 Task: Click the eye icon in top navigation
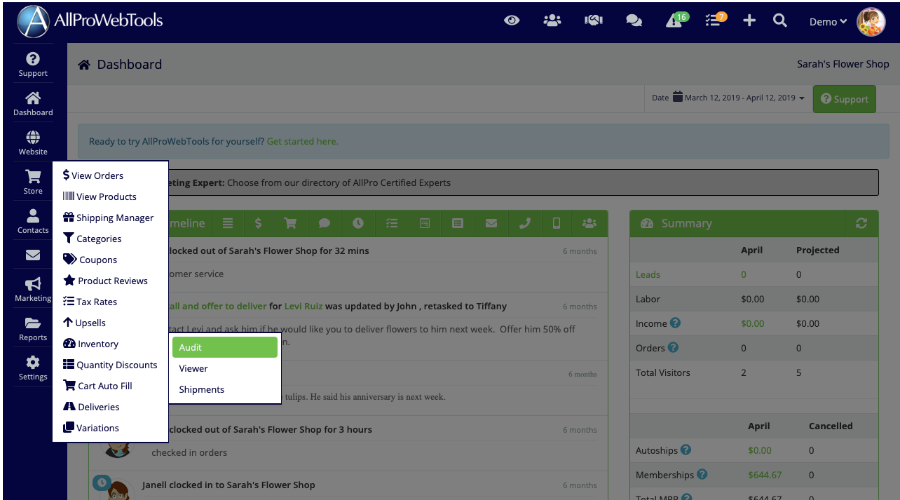point(512,21)
